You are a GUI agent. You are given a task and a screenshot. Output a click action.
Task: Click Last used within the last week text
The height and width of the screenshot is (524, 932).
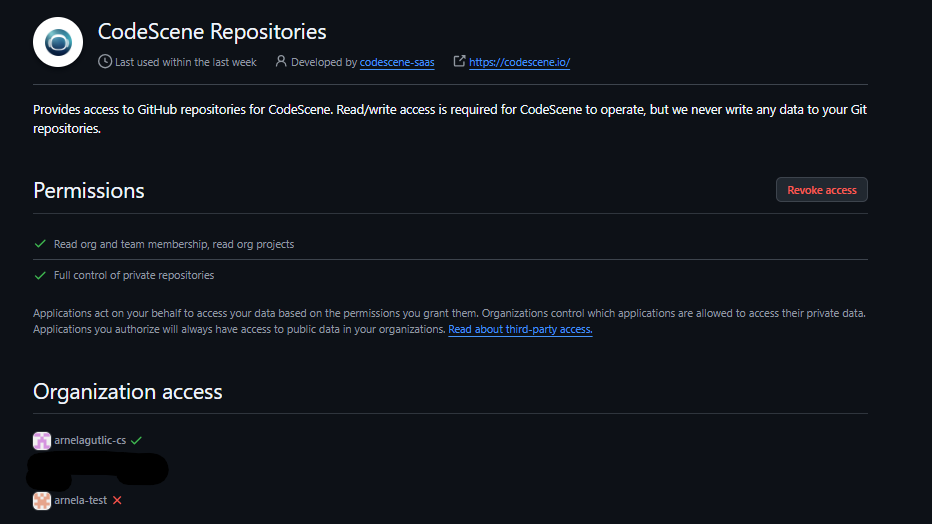pyautogui.click(x=185, y=62)
